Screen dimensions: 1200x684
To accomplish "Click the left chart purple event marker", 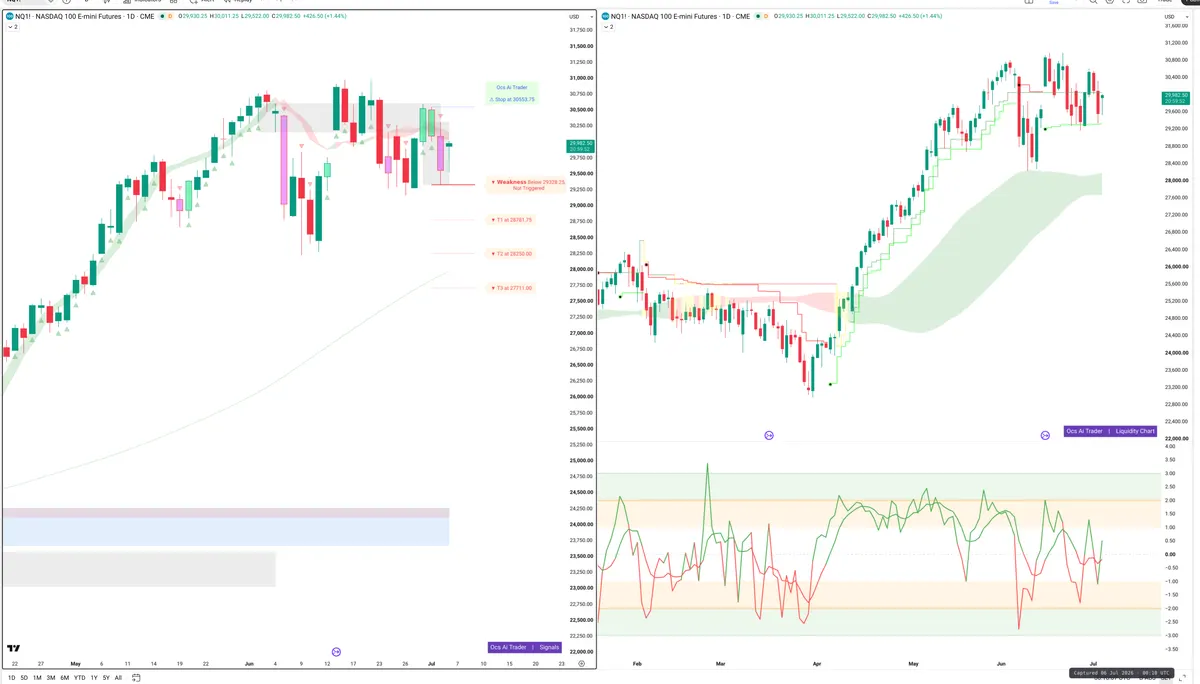I will [336, 651].
